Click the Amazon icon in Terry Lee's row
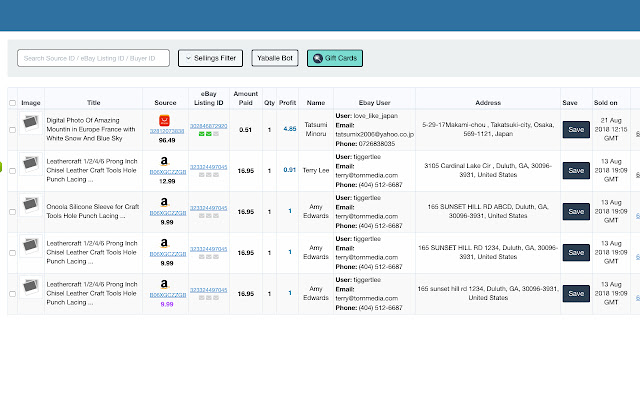This screenshot has height=400, width=640. click(x=166, y=160)
